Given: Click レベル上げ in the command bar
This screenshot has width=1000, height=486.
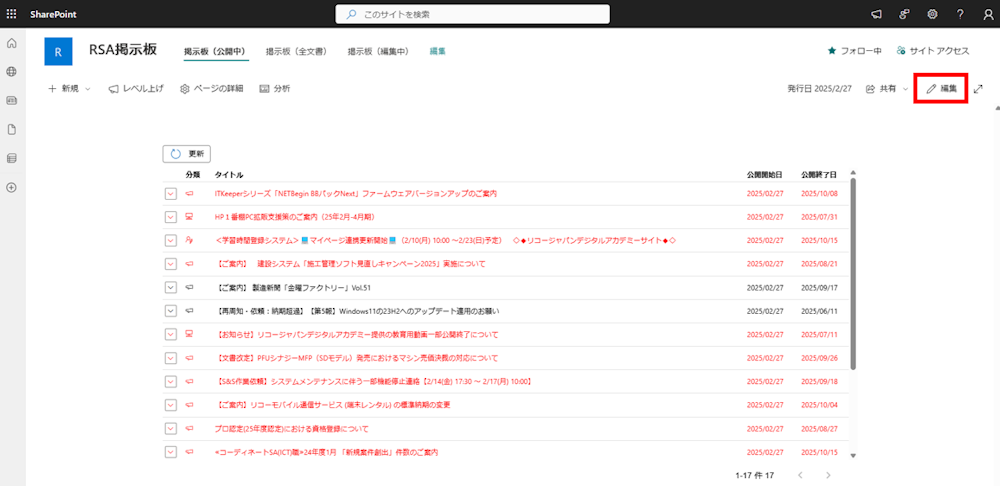Looking at the screenshot, I should [x=136, y=89].
